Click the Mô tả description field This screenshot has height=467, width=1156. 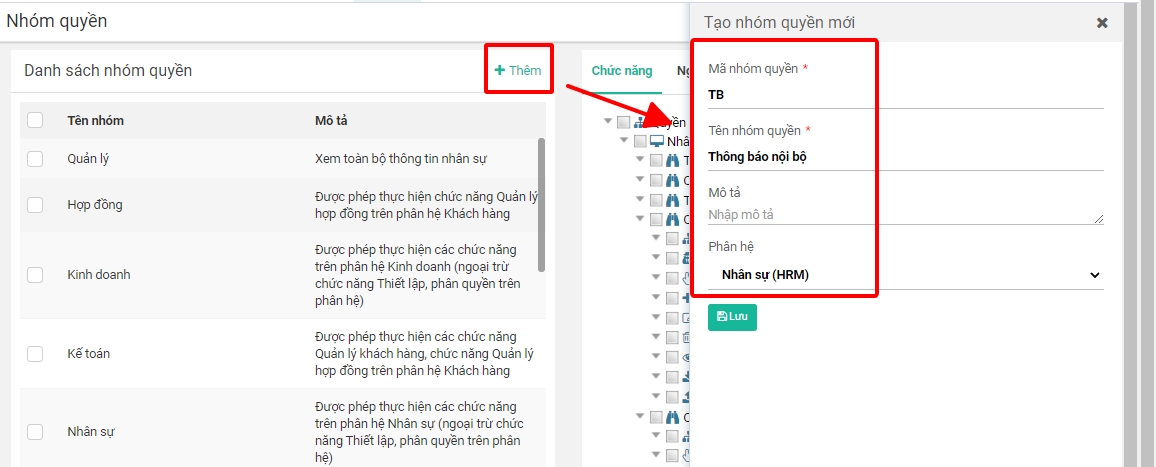905,214
